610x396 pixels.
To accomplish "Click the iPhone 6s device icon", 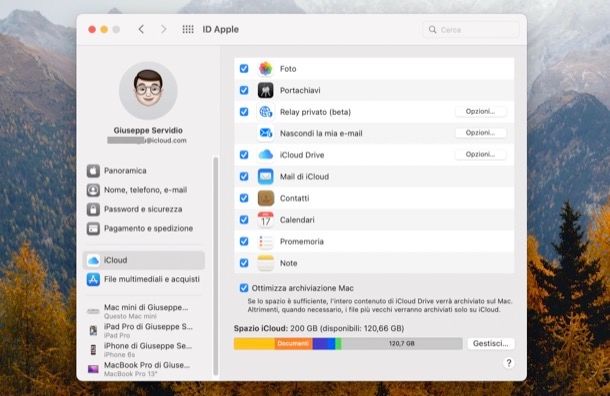I will [93, 350].
